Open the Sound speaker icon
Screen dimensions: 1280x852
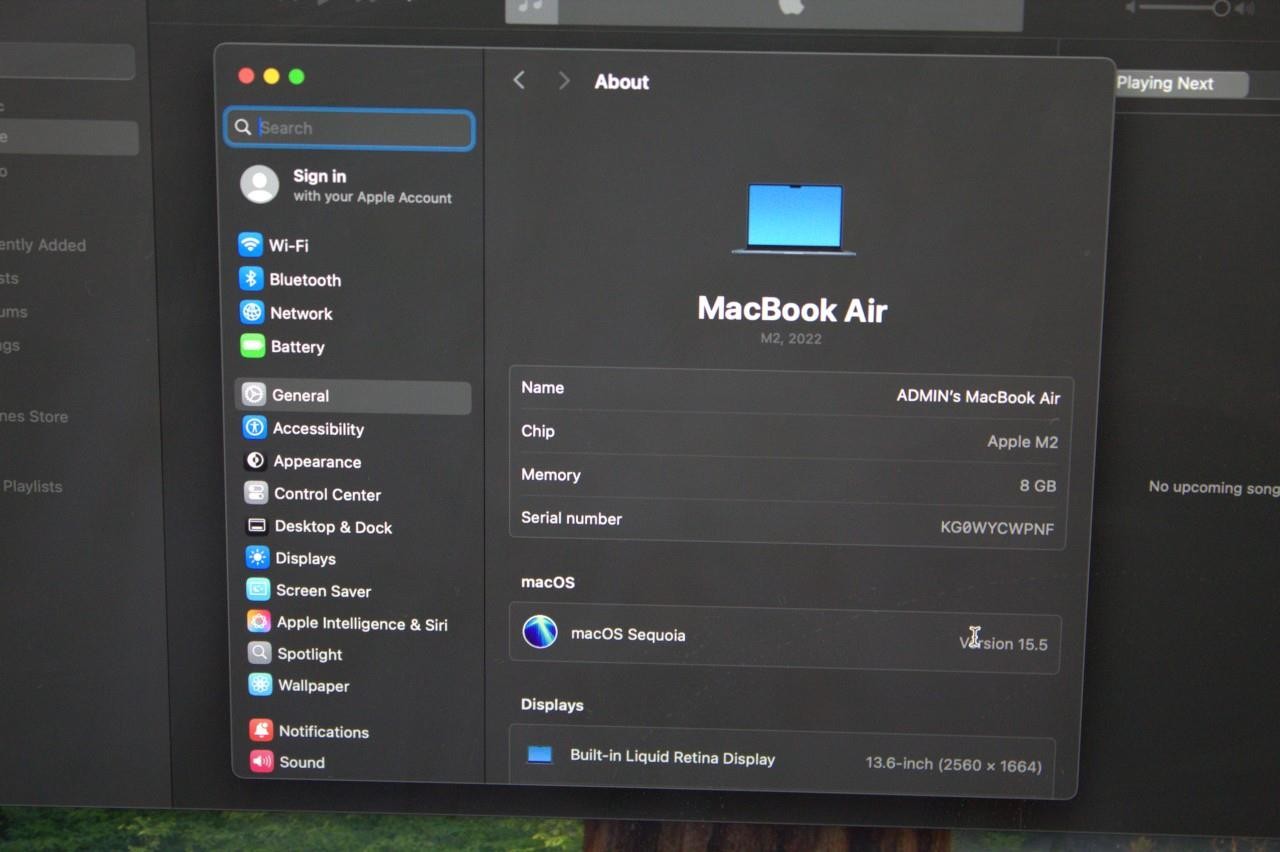[262, 761]
